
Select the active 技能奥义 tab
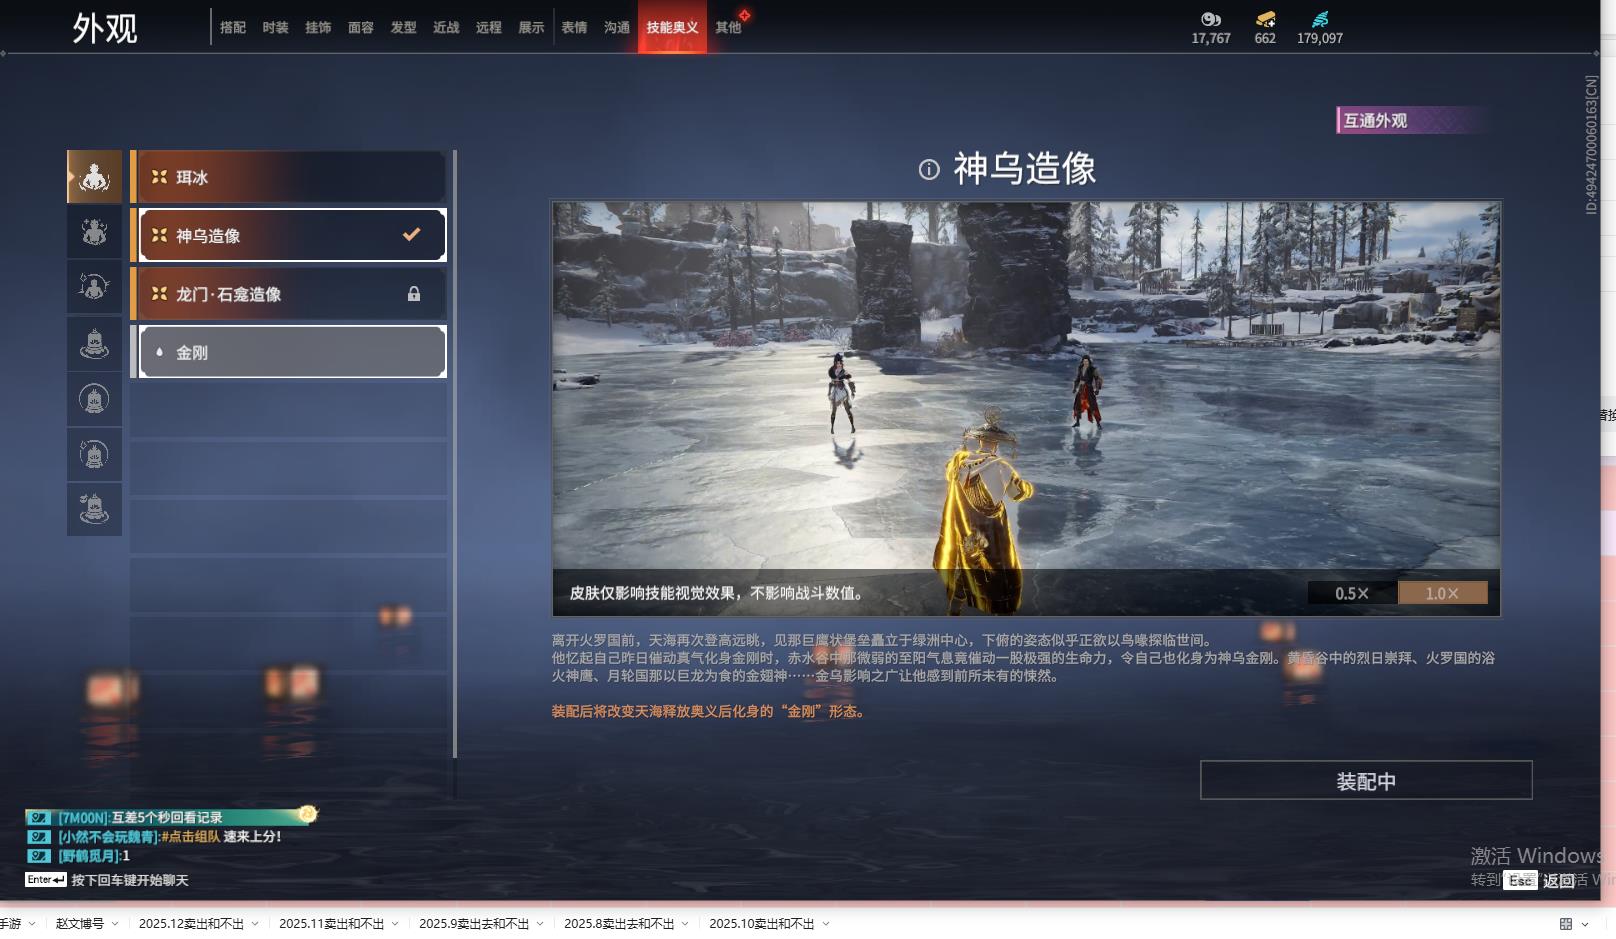pos(672,27)
